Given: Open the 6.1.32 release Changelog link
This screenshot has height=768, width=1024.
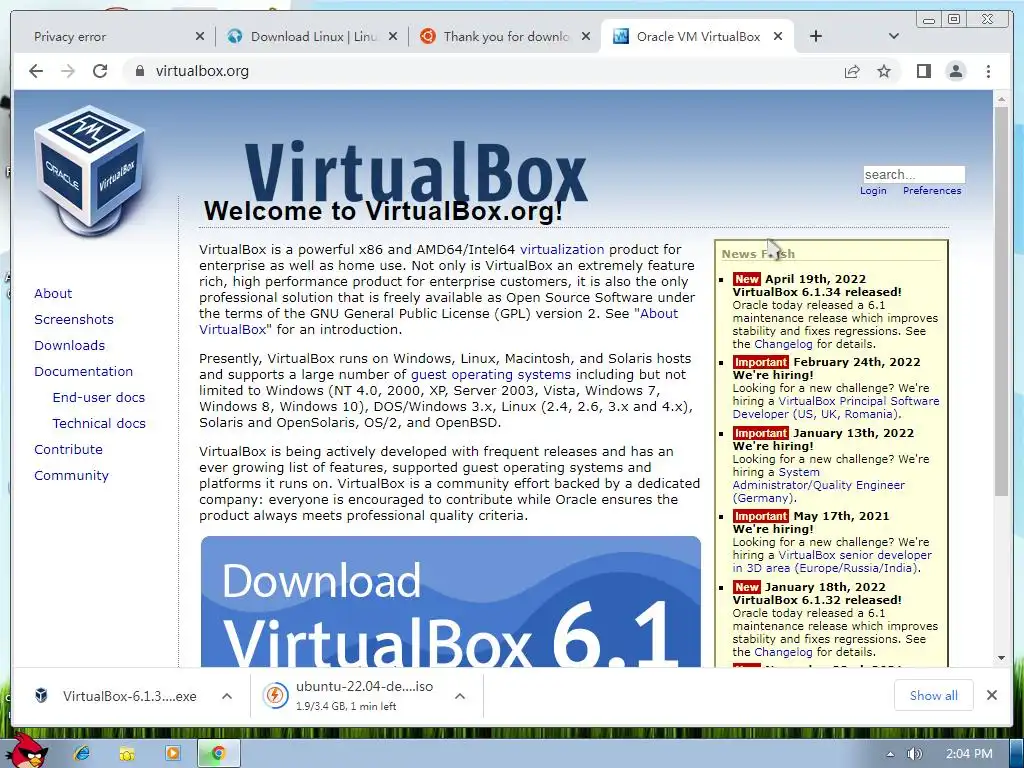Looking at the screenshot, I should coord(783,652).
